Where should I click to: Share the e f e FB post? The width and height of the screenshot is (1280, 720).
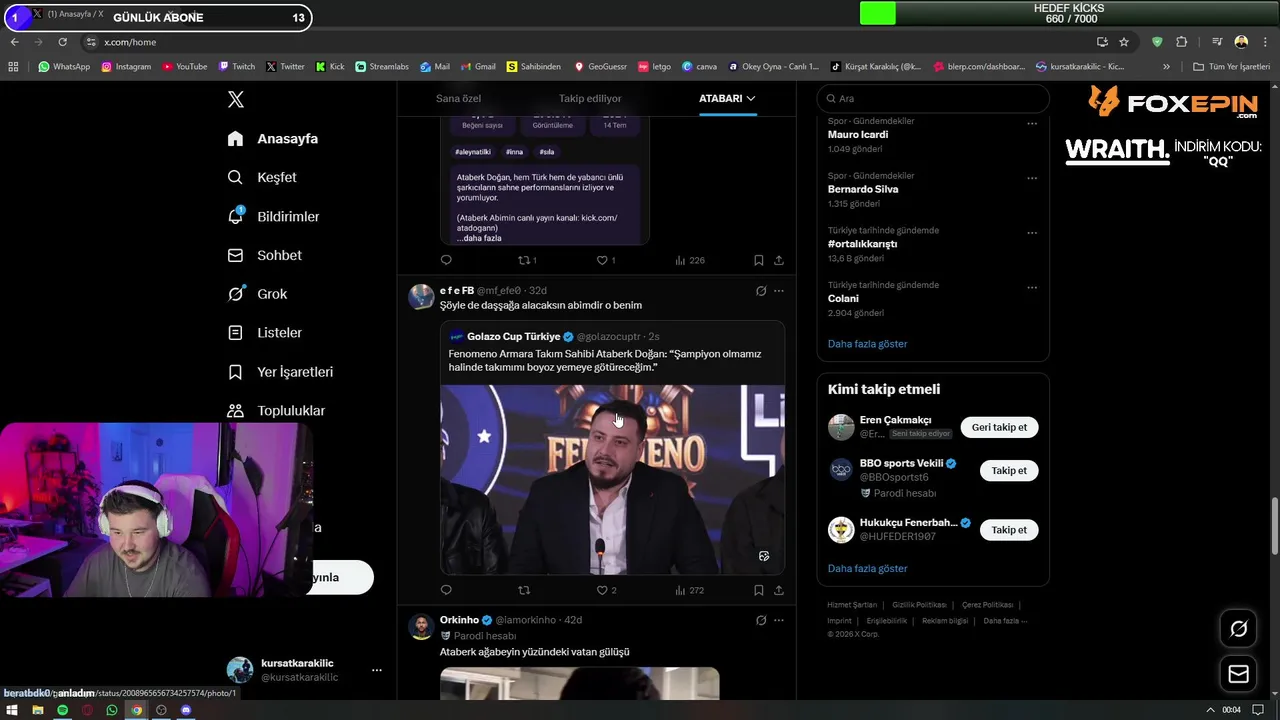(779, 590)
